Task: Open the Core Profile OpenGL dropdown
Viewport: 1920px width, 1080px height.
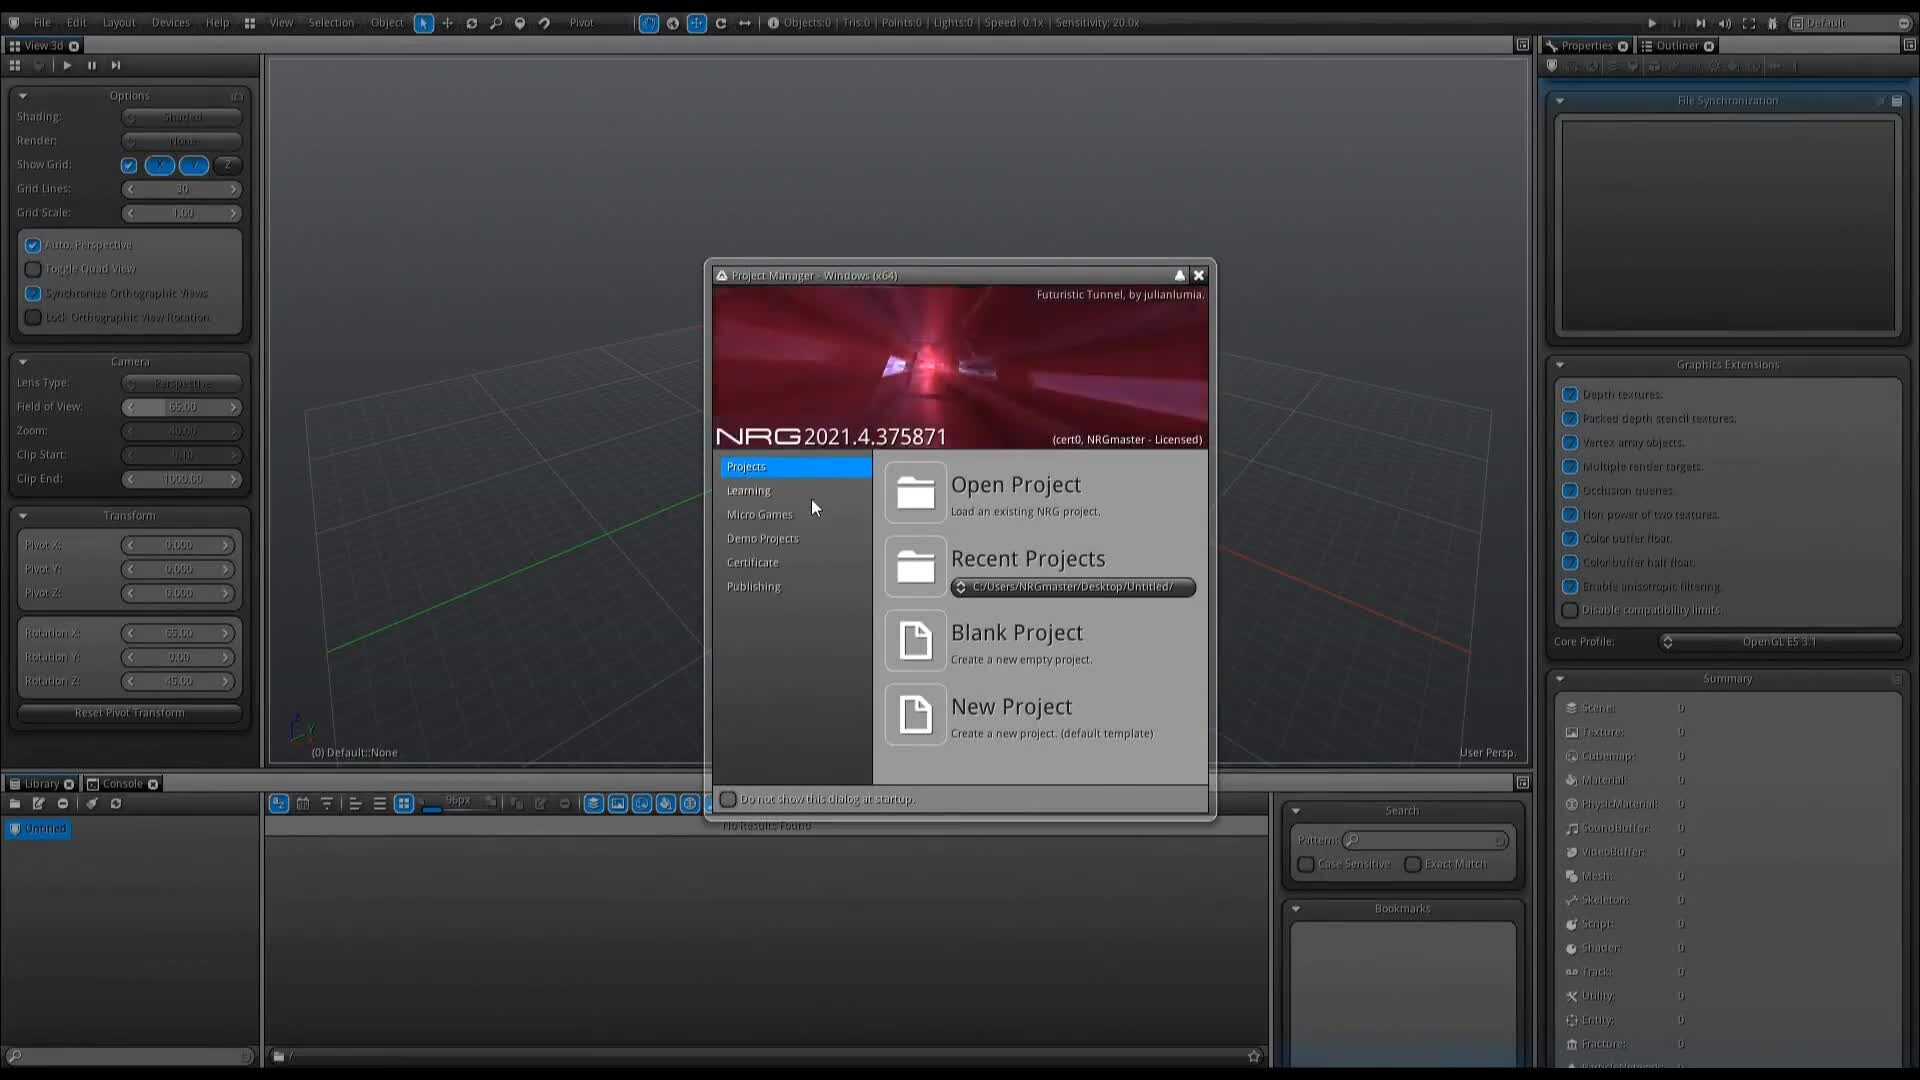Action: click(x=1779, y=642)
